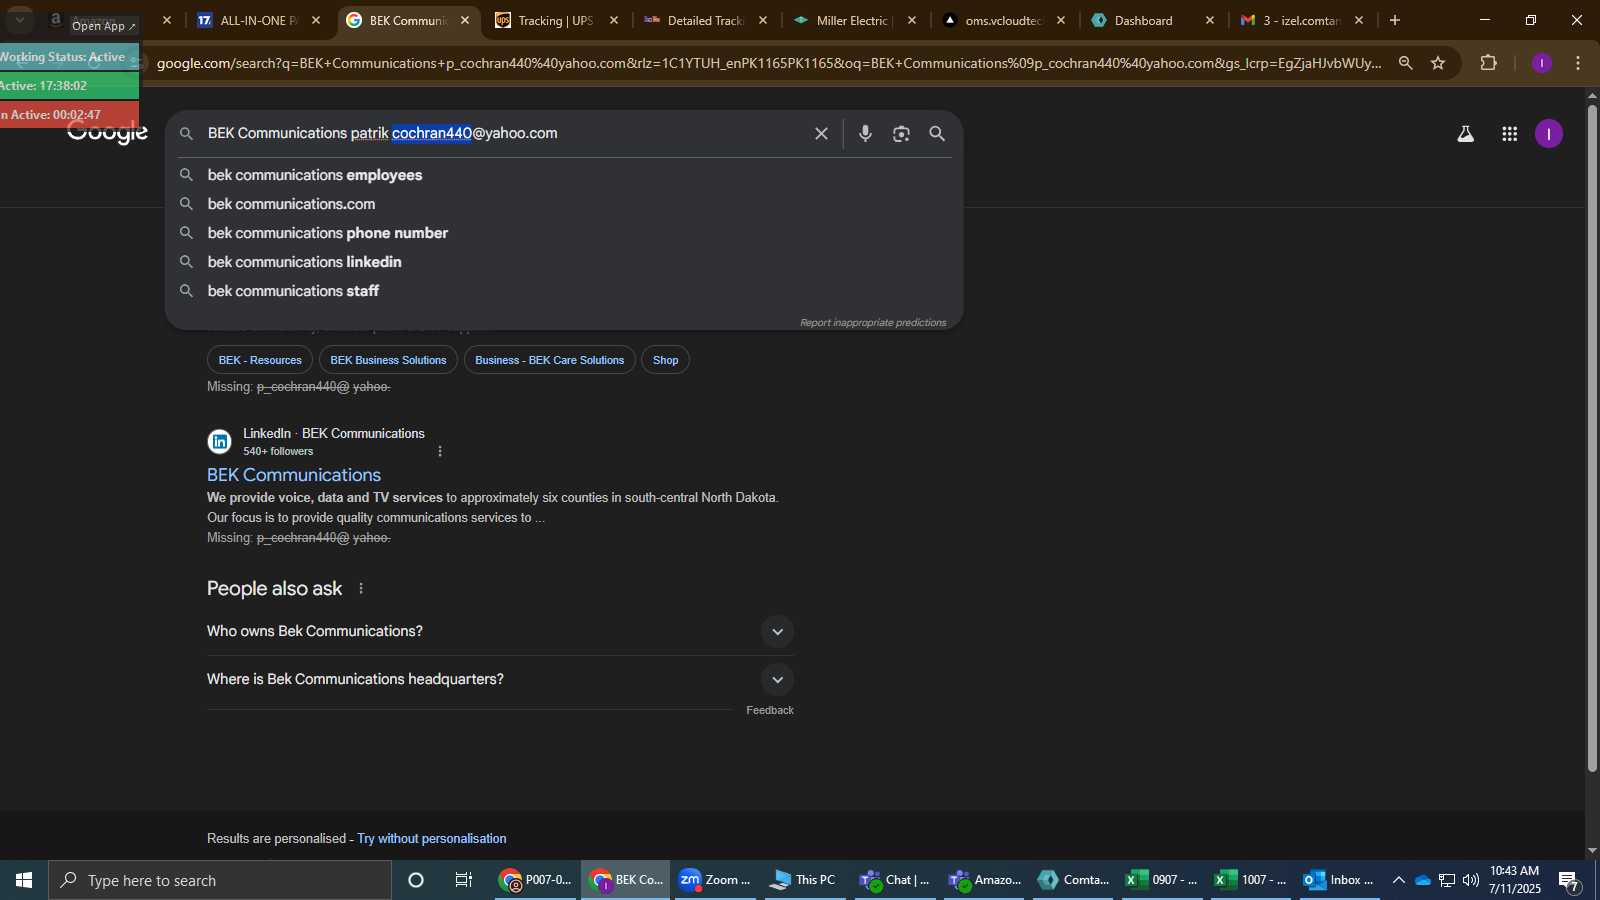
Task: Open the zoom indicator in address bar
Action: point(1405,63)
